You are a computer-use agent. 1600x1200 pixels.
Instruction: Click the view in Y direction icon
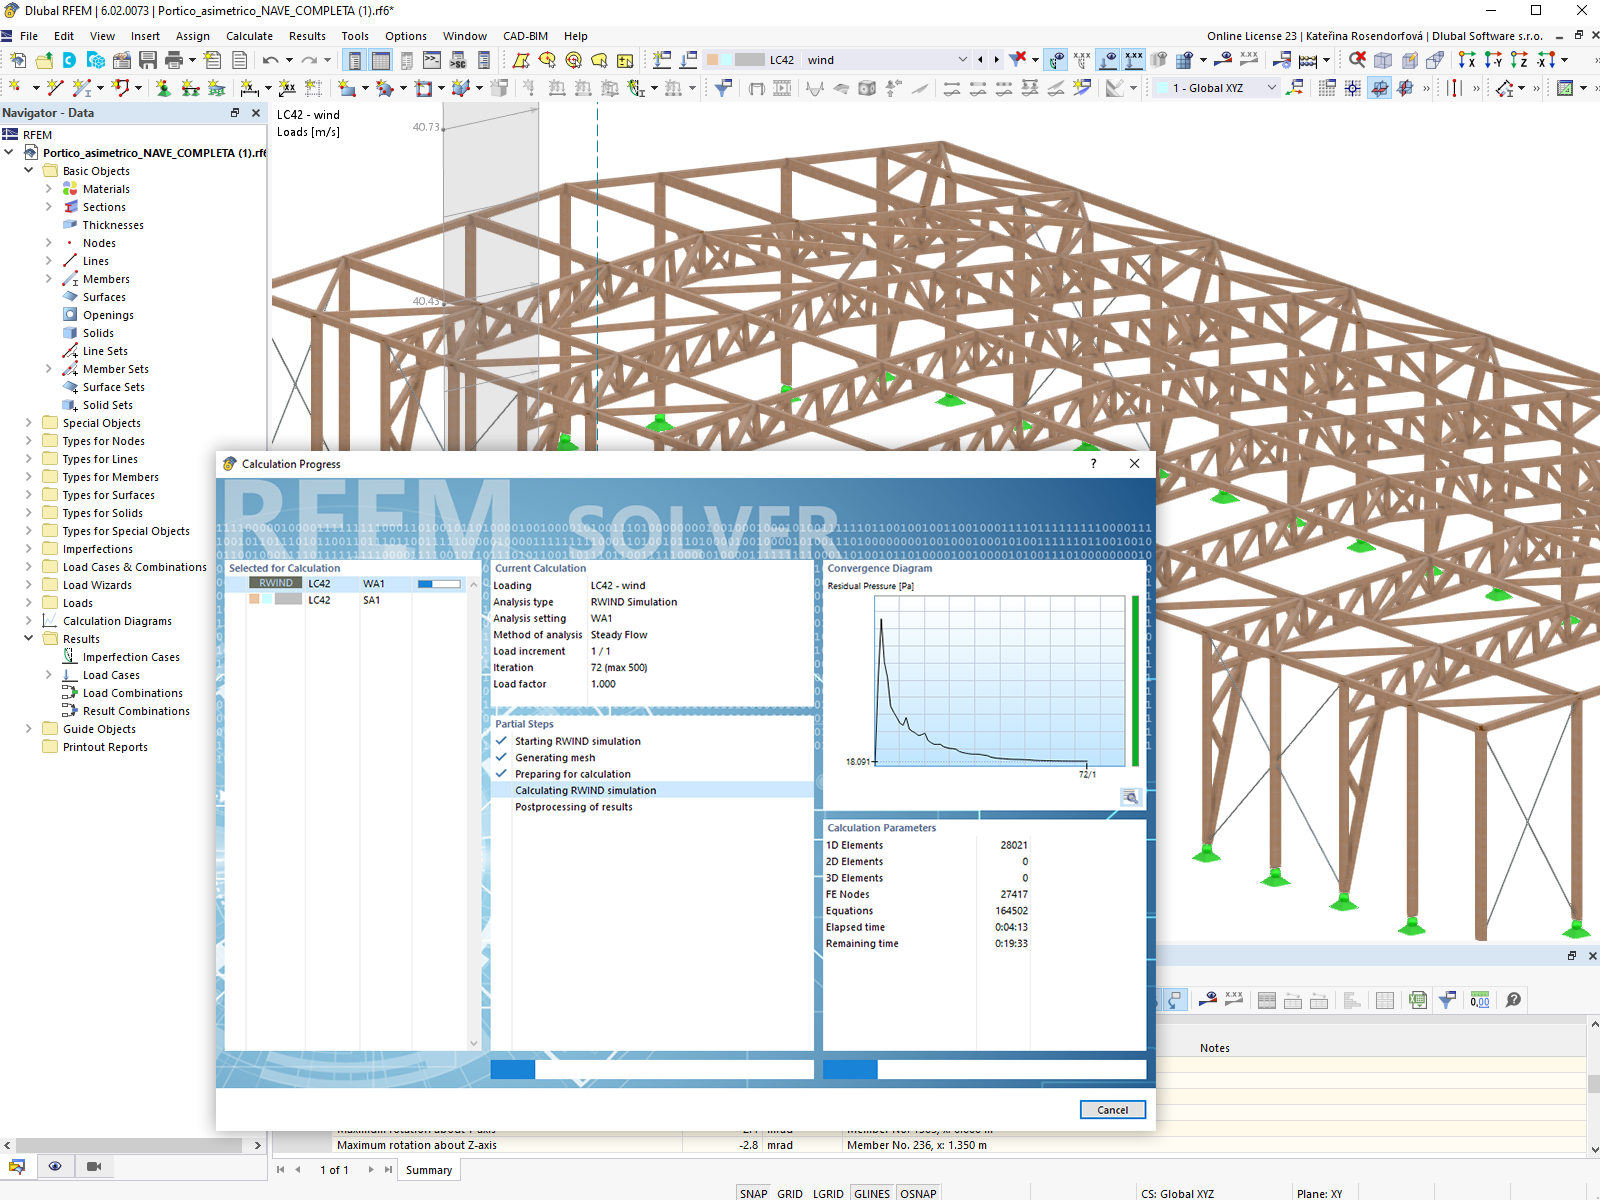[1493, 60]
